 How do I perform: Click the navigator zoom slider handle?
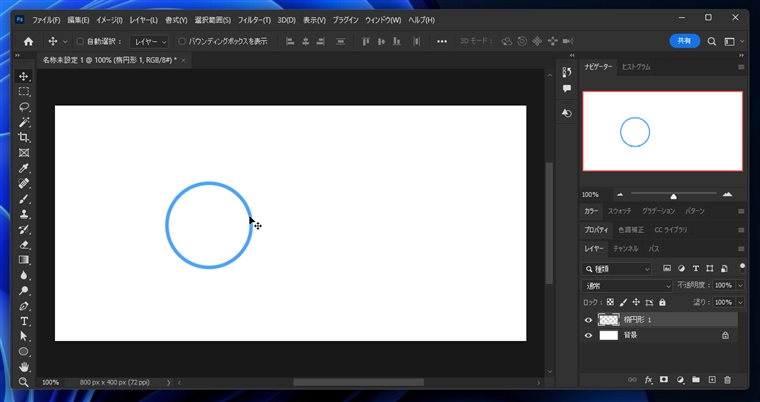point(673,195)
